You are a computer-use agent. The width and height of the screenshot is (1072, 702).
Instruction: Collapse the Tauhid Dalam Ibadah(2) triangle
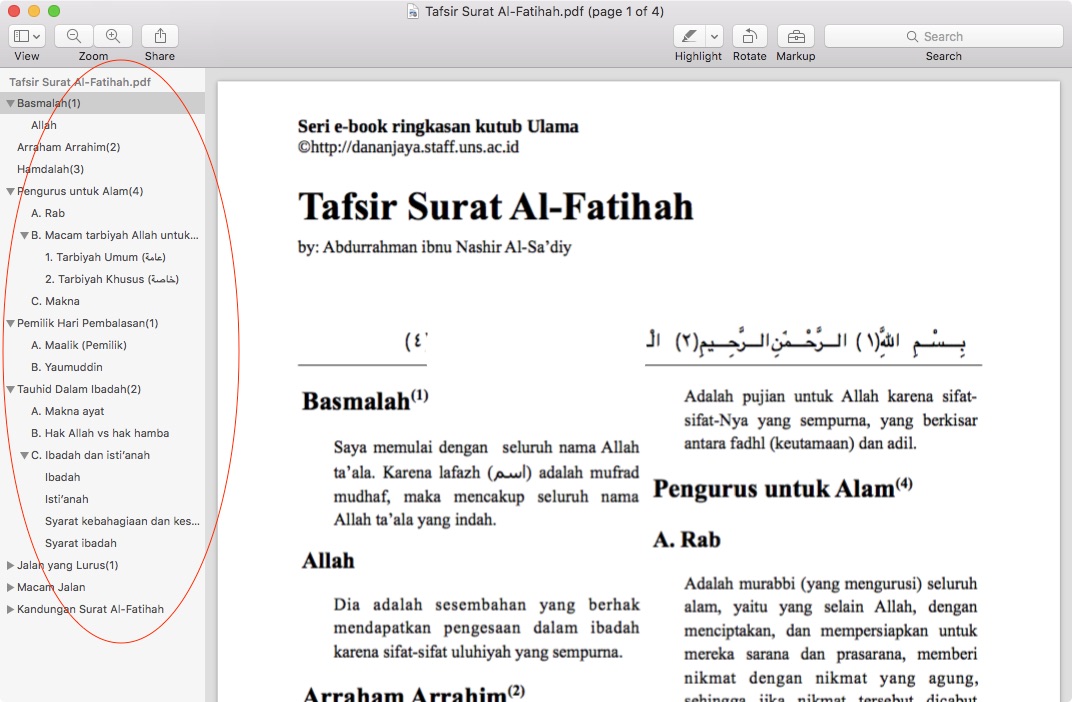pos(10,389)
